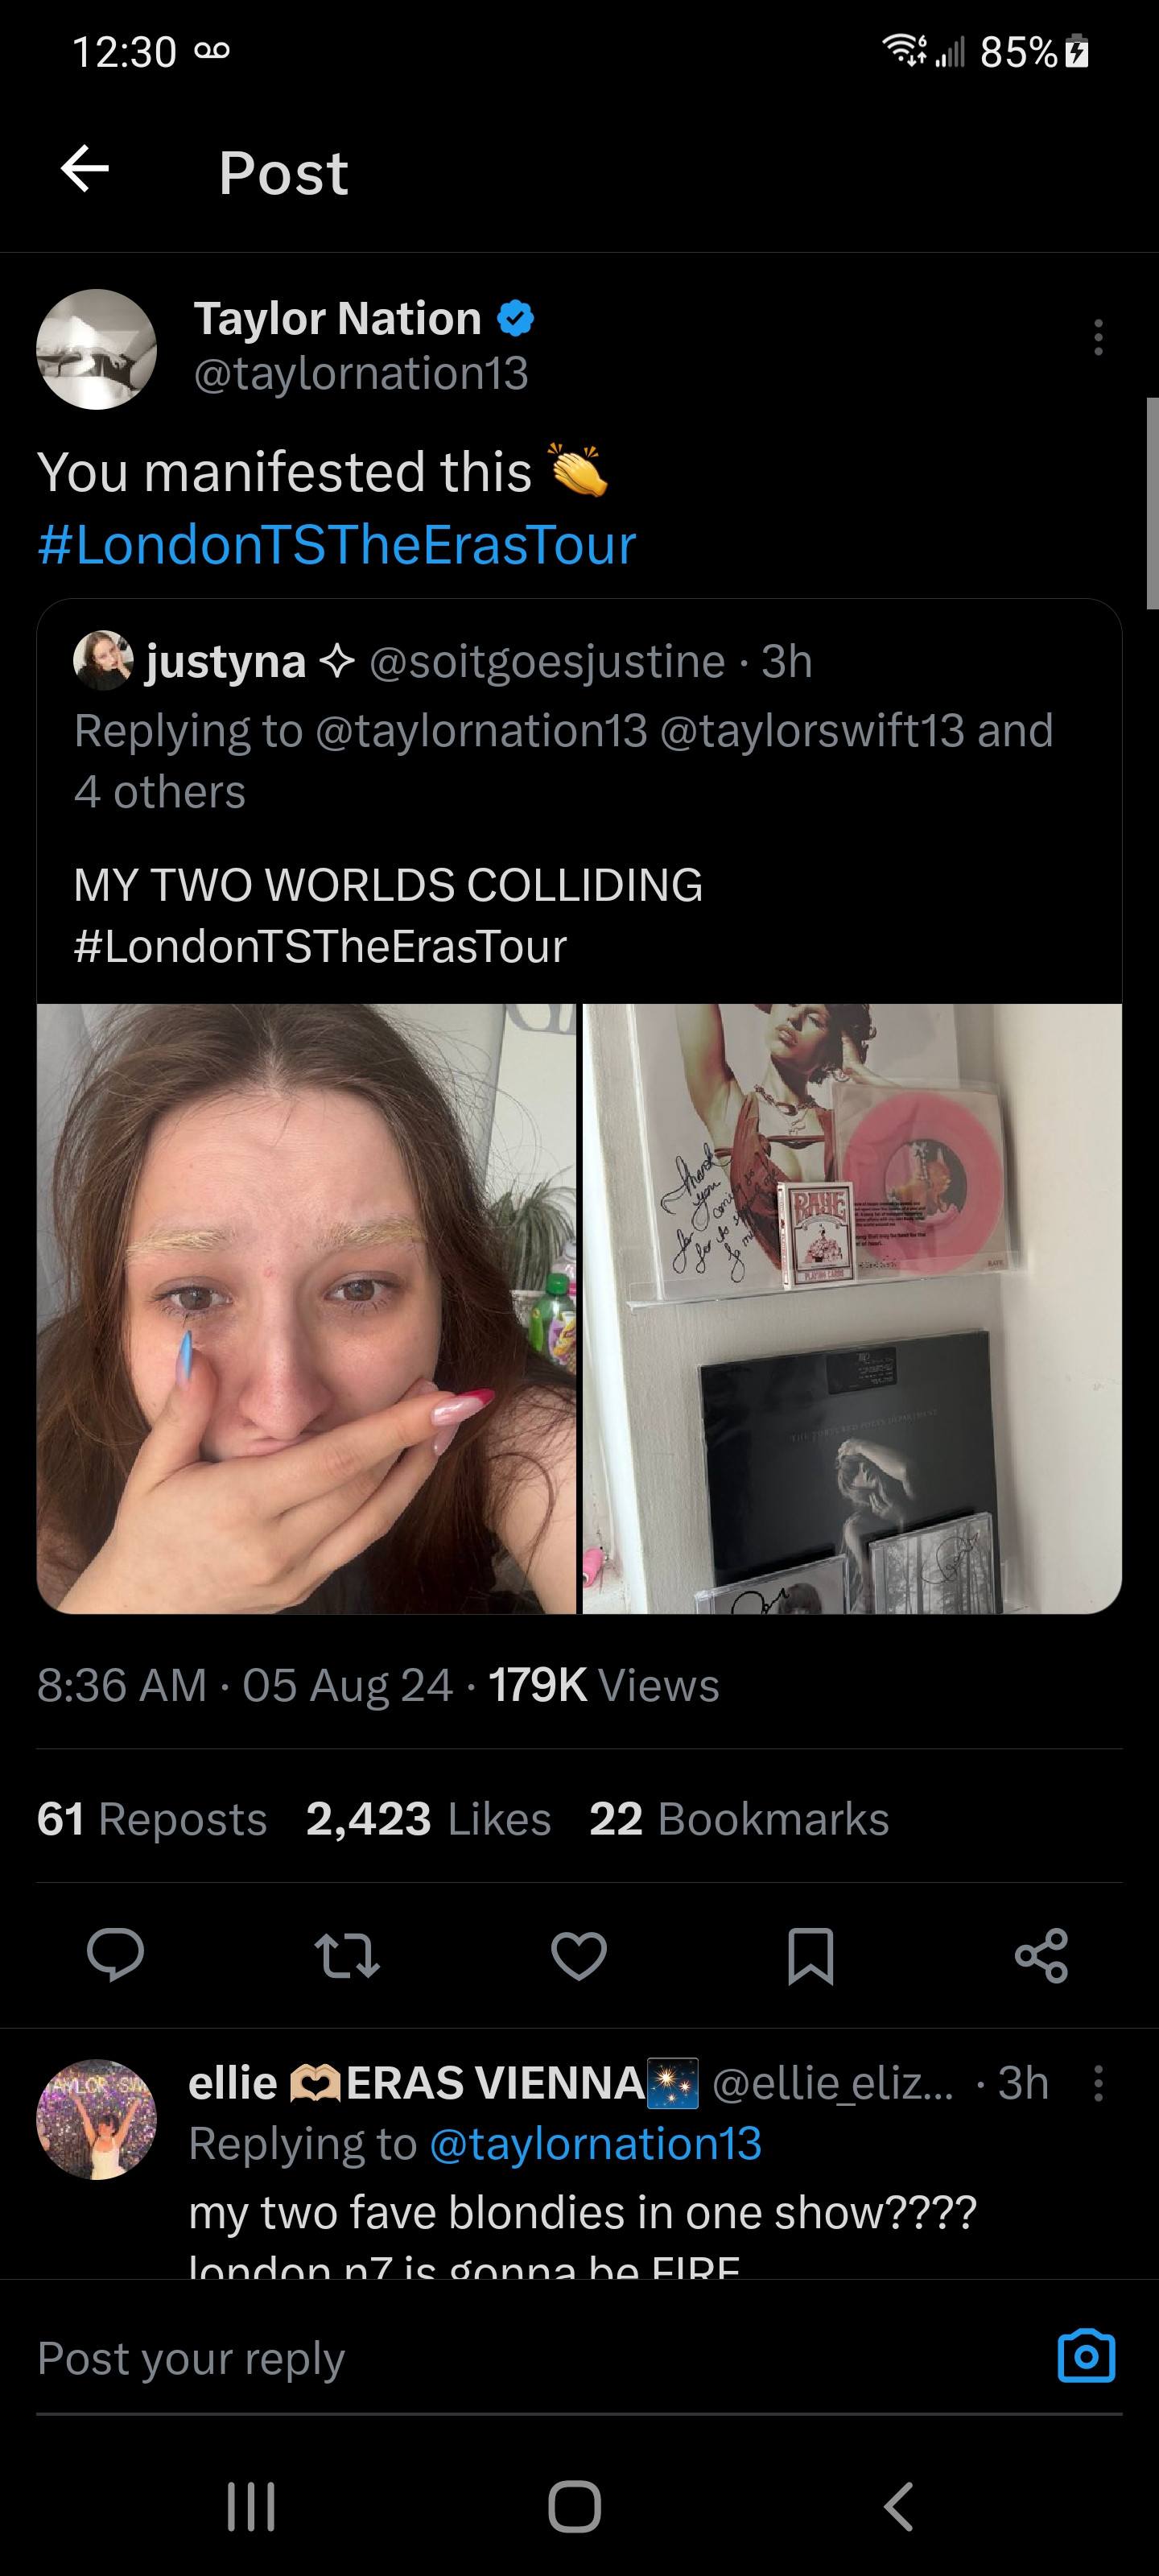Tap the repost arrows icon
1159x2576 pixels.
tap(346, 1956)
